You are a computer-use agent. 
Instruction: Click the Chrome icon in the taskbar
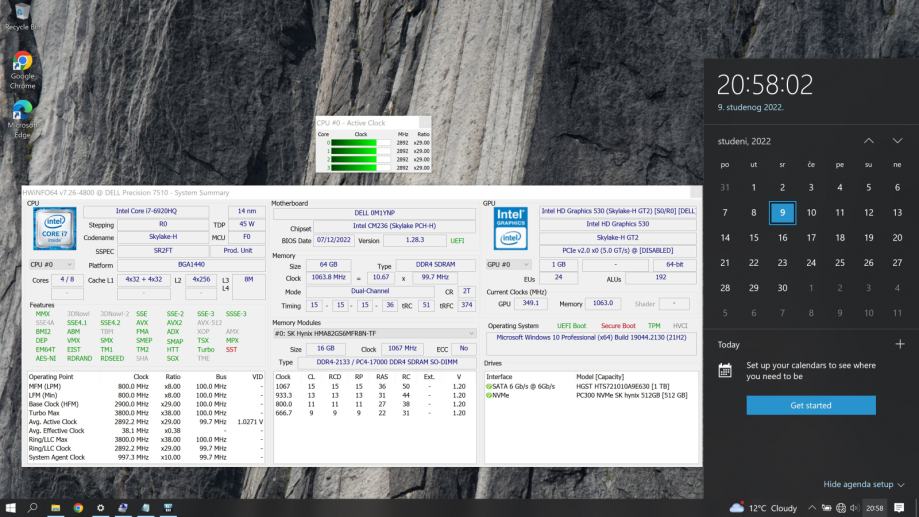pyautogui.click(x=78, y=507)
